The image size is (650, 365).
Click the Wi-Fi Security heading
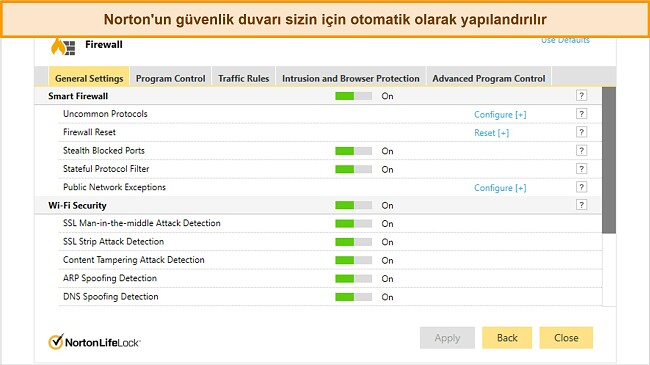[77, 205]
